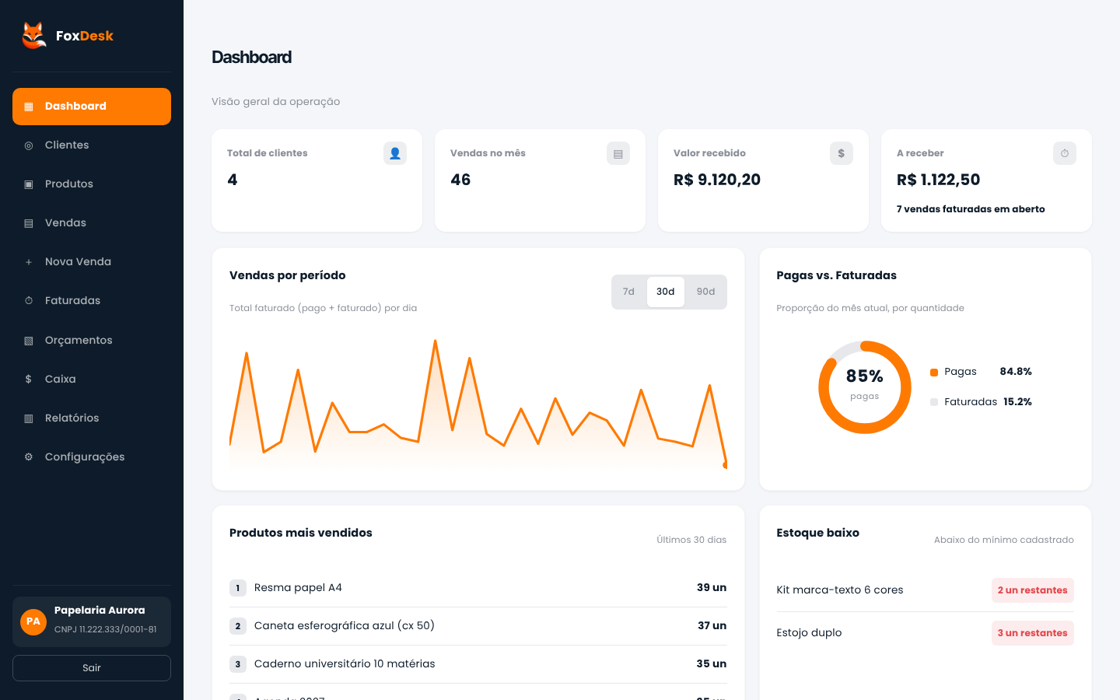
Task: Click the 85% pagas donut chart
Action: (x=864, y=387)
